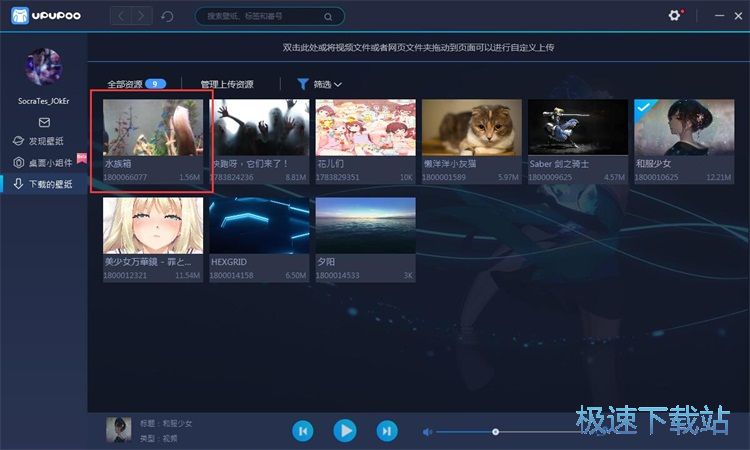Mute the sound with the speaker icon
Screen dimensions: 750x450
(427, 432)
